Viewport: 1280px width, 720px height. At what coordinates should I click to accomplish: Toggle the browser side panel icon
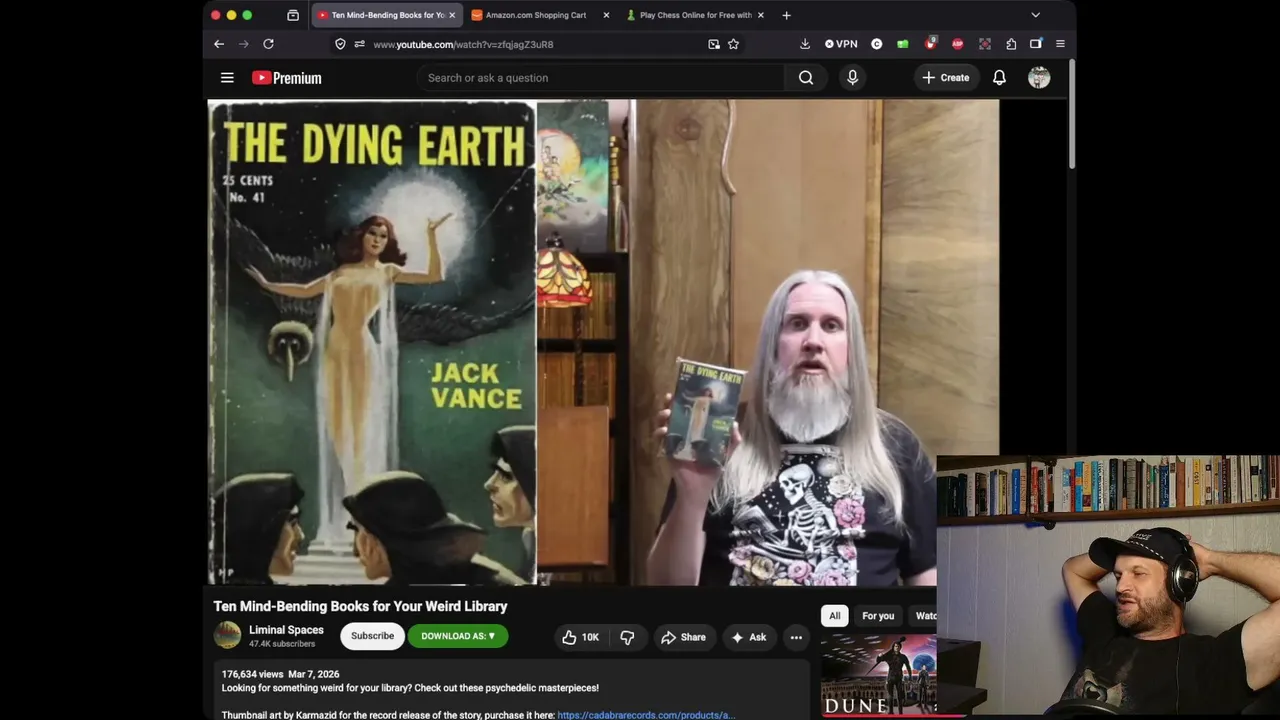pyautogui.click(x=1036, y=44)
